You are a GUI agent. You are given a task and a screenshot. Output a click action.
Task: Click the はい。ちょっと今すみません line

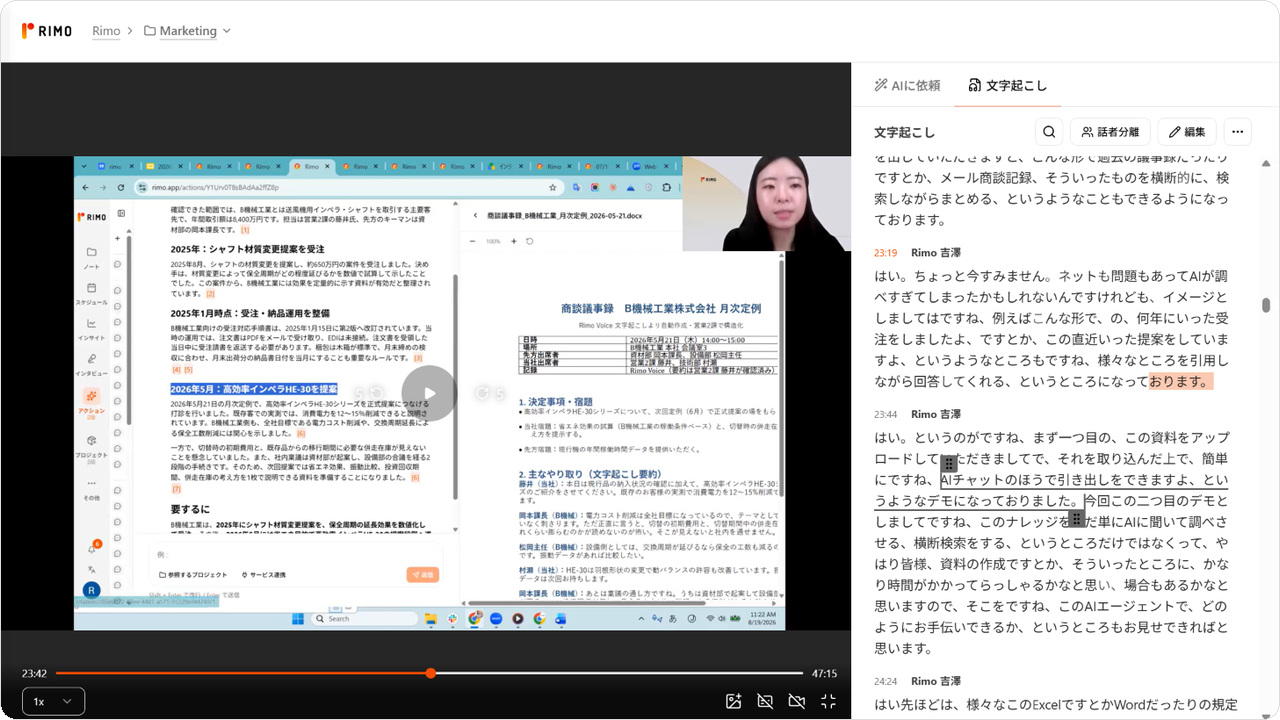pos(1051,276)
